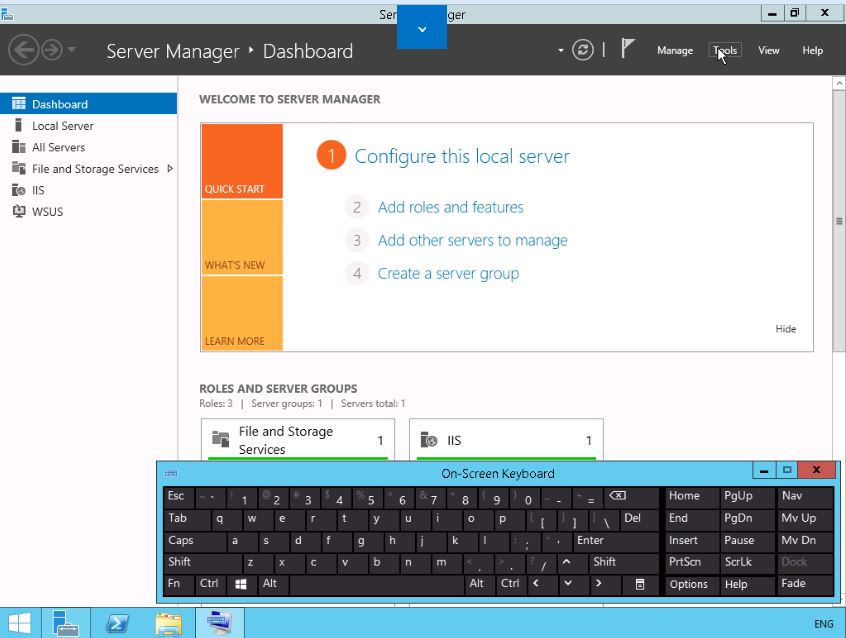Open File and Storage Services role tile
Screen dimensions: 846x638
pyautogui.click(x=298, y=439)
